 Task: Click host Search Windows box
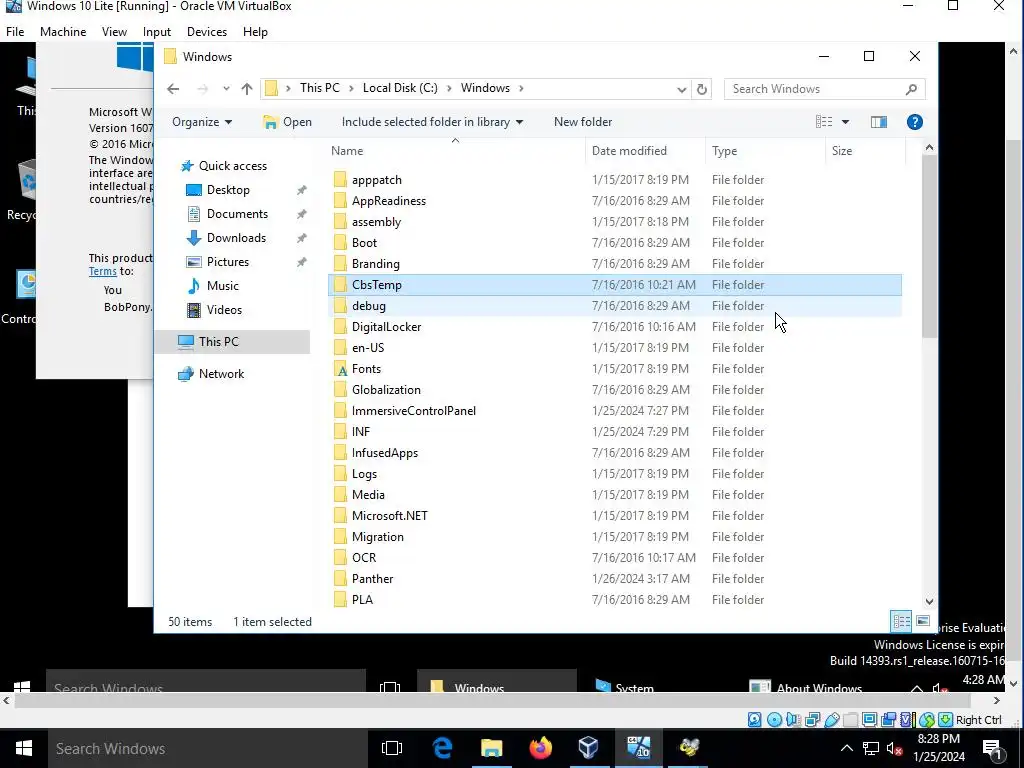206,748
